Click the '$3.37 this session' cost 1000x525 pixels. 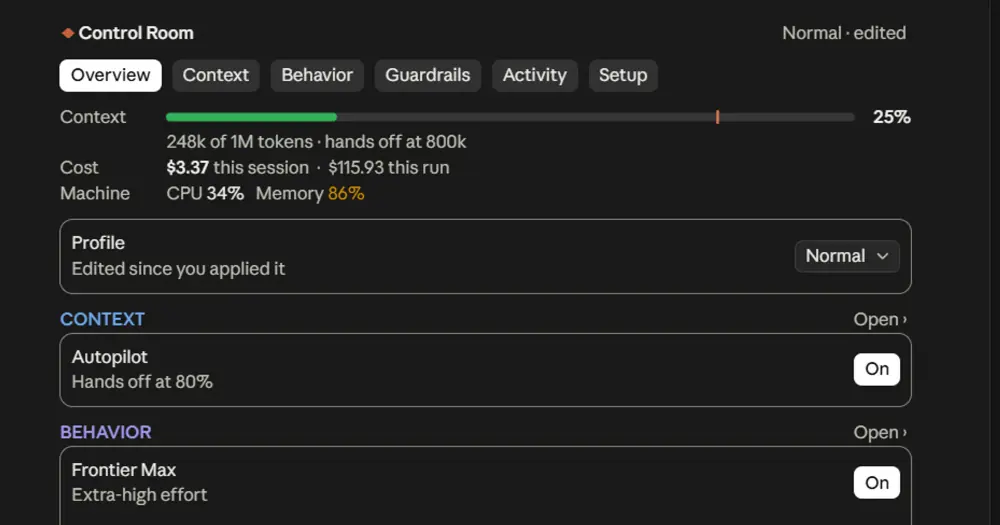tap(237, 167)
